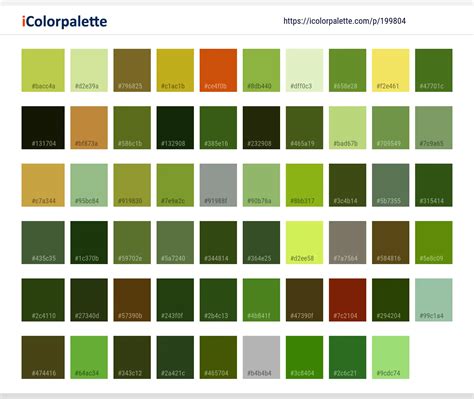This screenshot has width=474, height=399.
Task: Choose the #385e16 green swatch
Action: pyautogui.click(x=218, y=128)
